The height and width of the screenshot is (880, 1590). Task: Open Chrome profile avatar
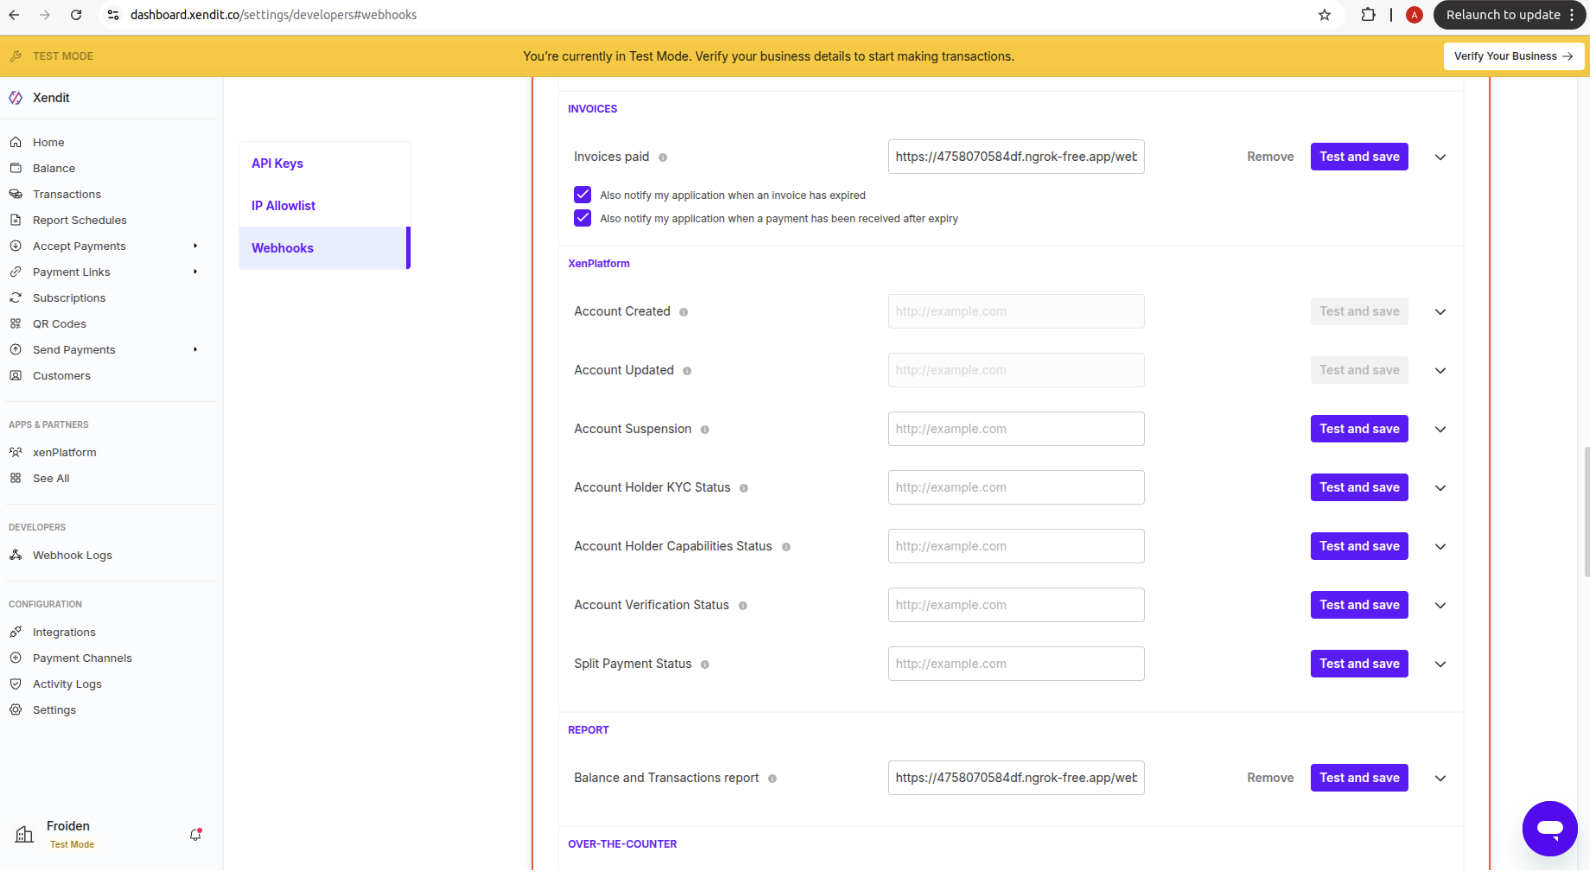click(1414, 15)
